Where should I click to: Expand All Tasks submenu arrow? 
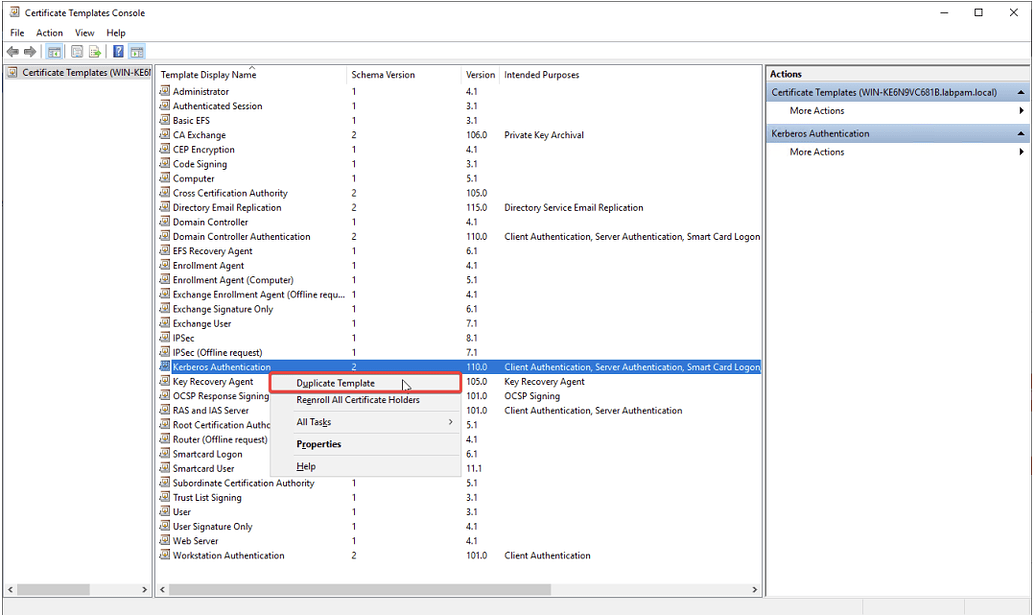point(450,422)
